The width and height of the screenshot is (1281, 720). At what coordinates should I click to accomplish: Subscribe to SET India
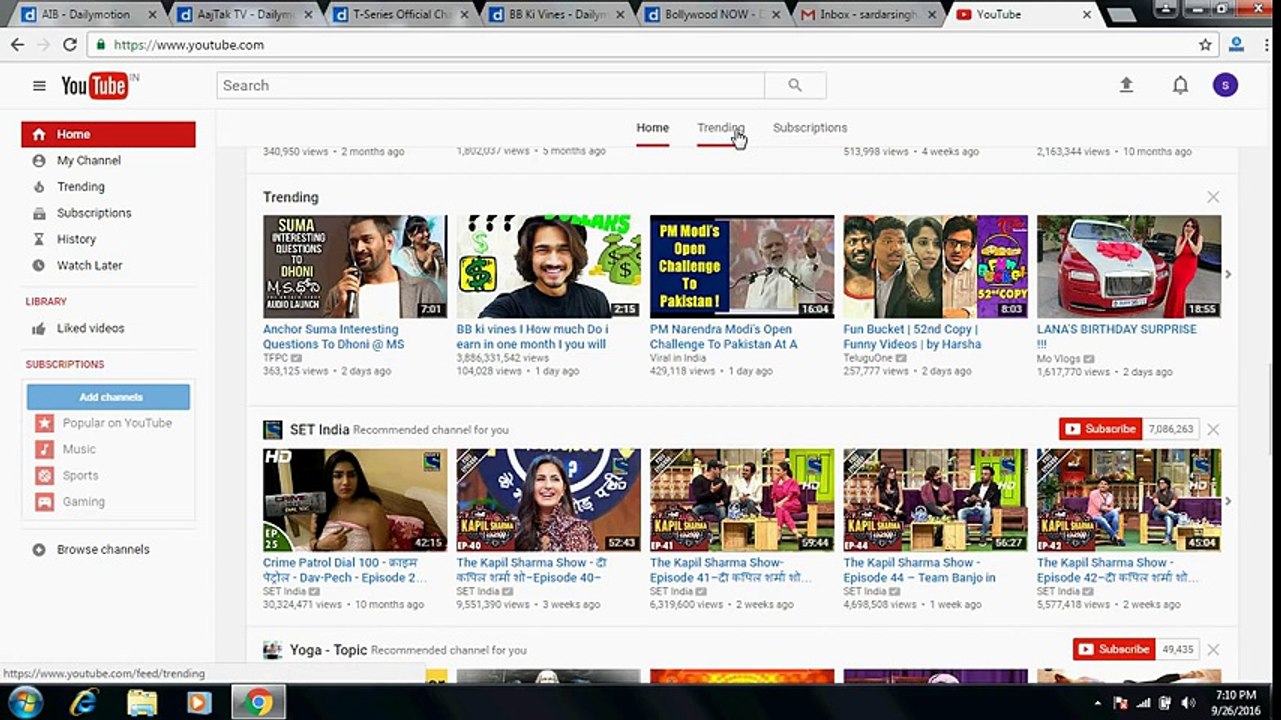1100,429
